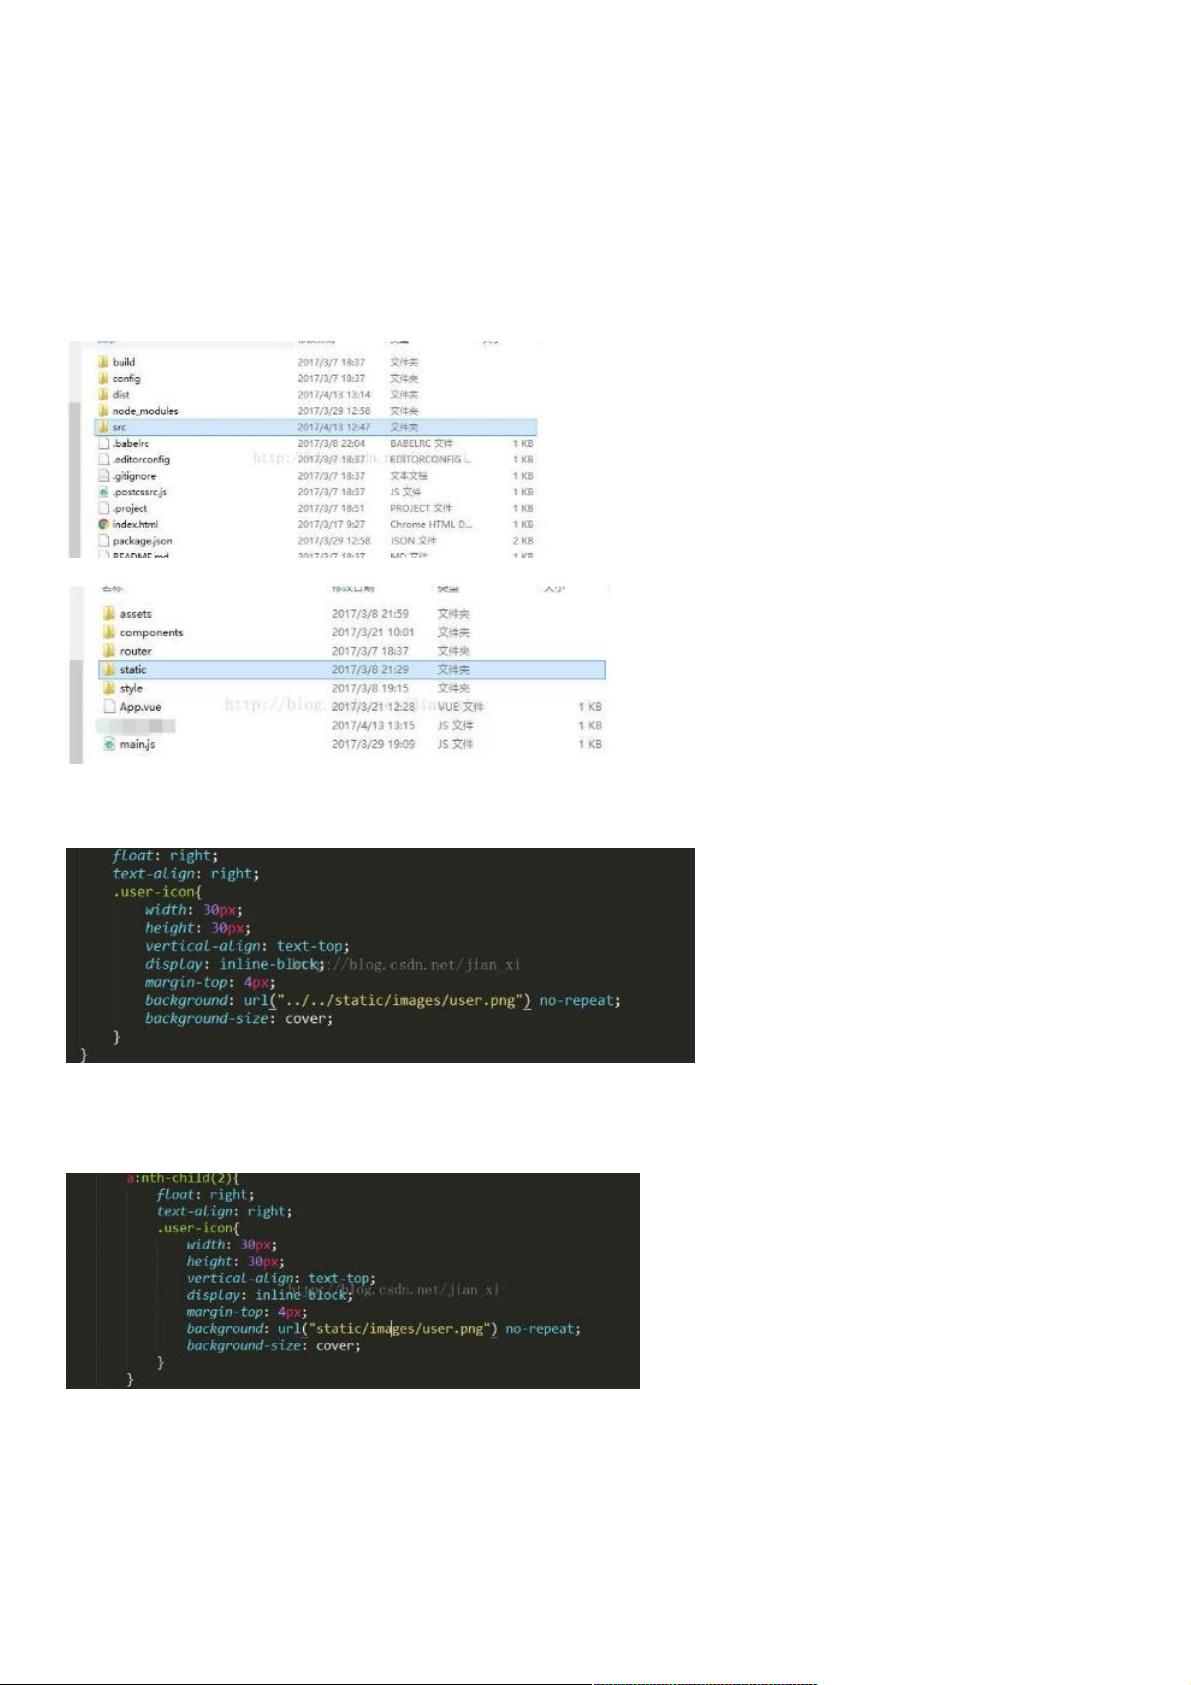
Task: Click the a:nth-child(2) selector line
Action: pyautogui.click(x=182, y=1178)
